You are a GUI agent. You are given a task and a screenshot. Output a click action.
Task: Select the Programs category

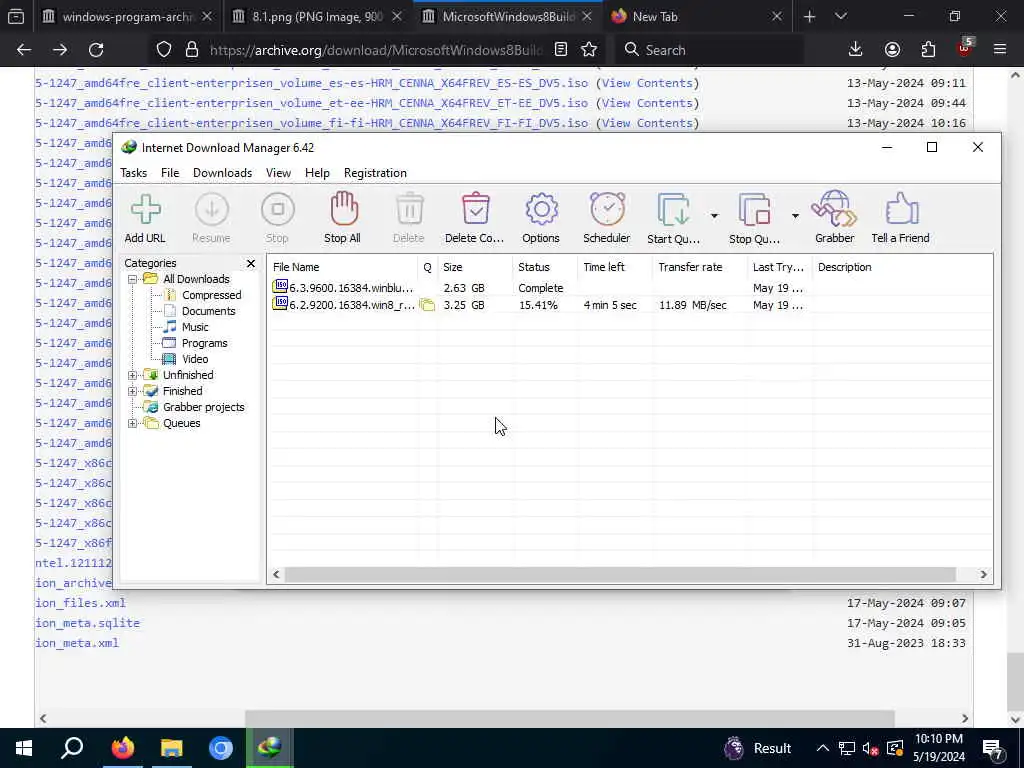[x=204, y=344]
